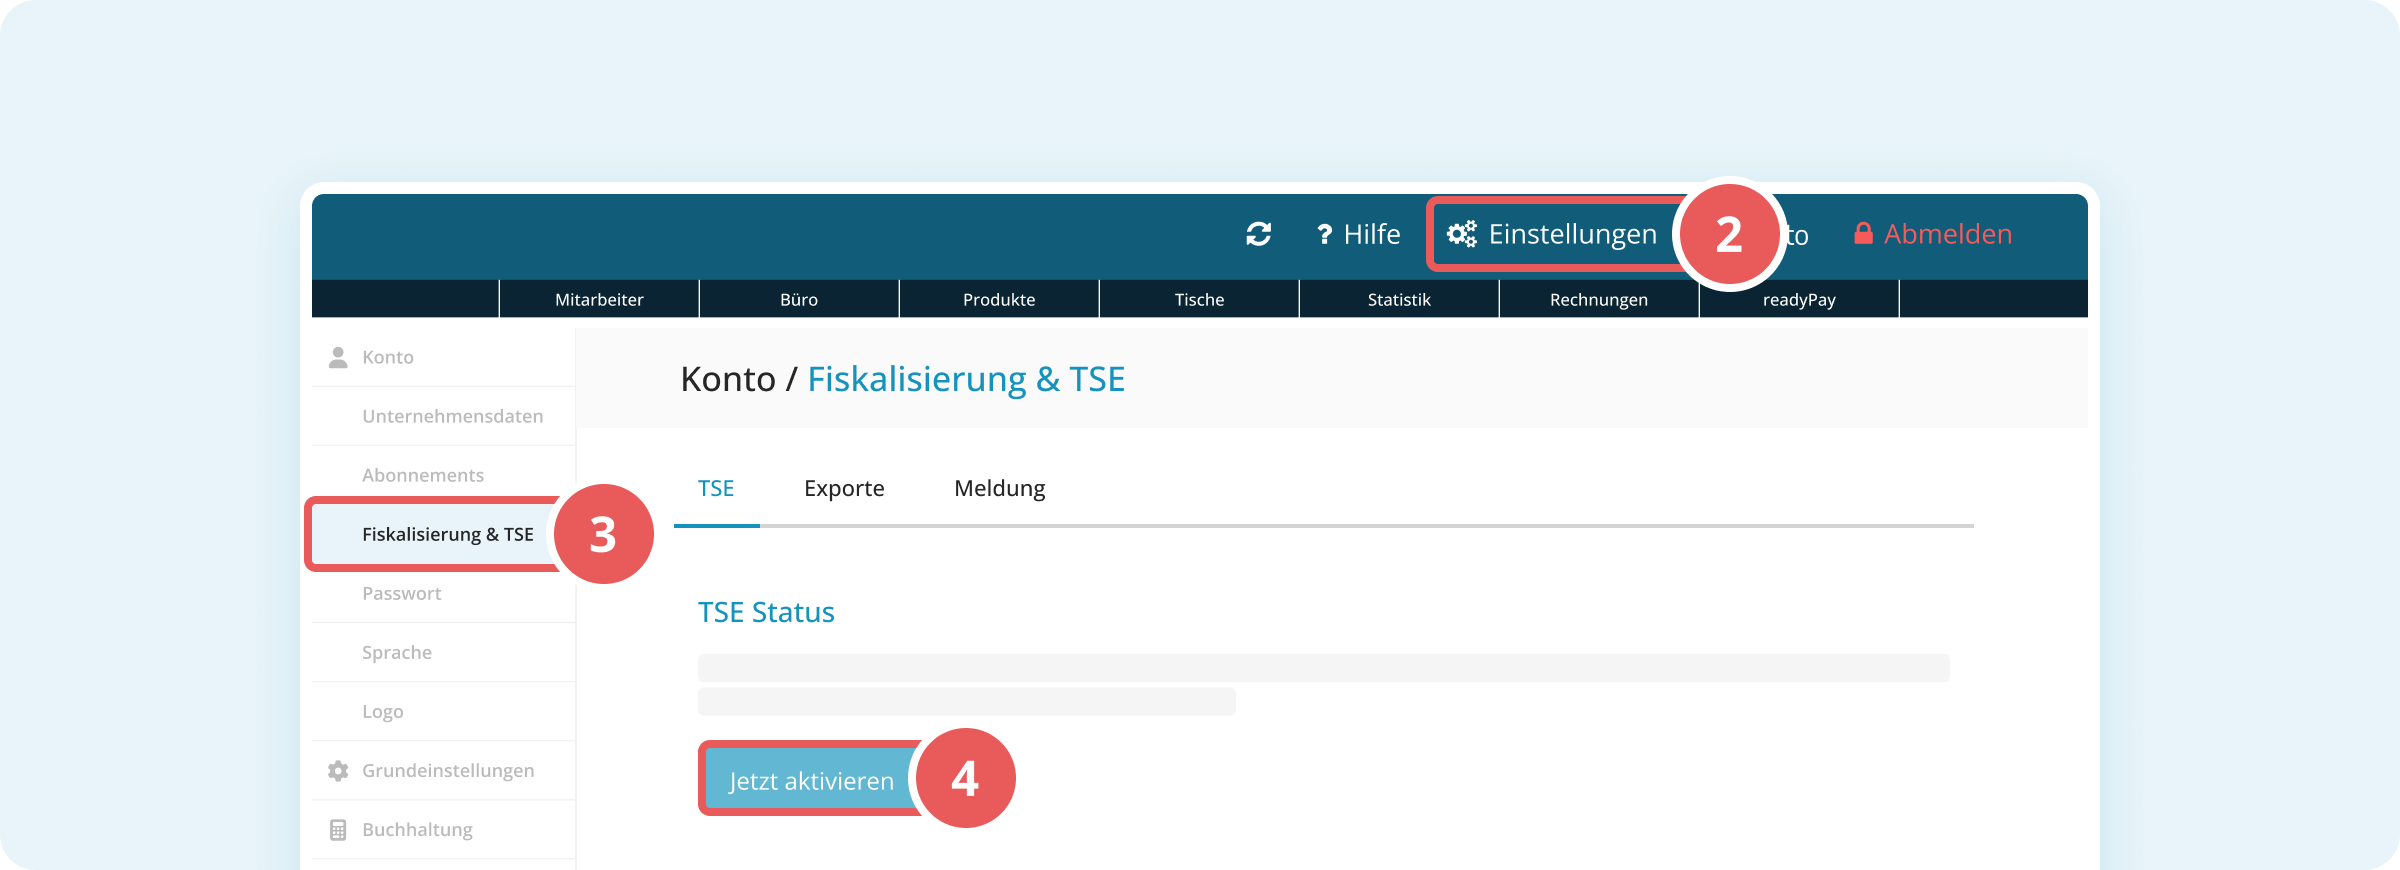Open the Produkte menu
Screen dimensions: 2400x870
(x=999, y=299)
